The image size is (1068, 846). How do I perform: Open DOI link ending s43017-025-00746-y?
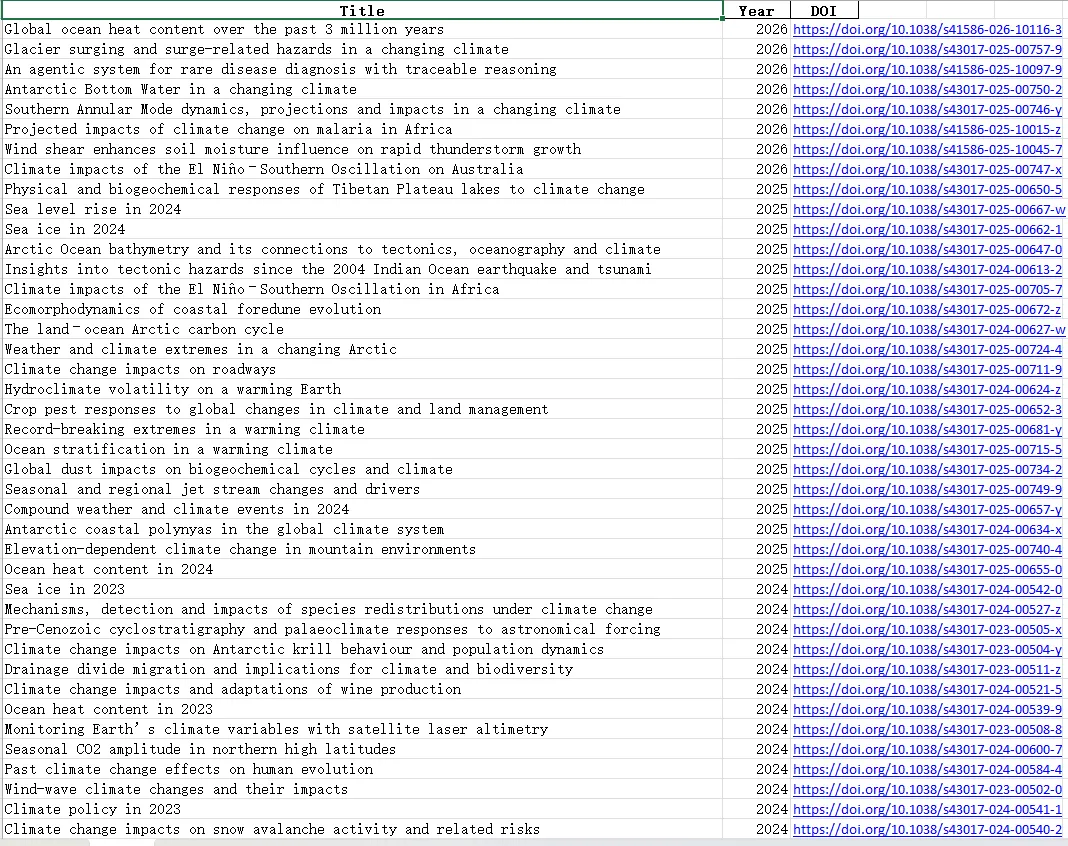click(927, 110)
